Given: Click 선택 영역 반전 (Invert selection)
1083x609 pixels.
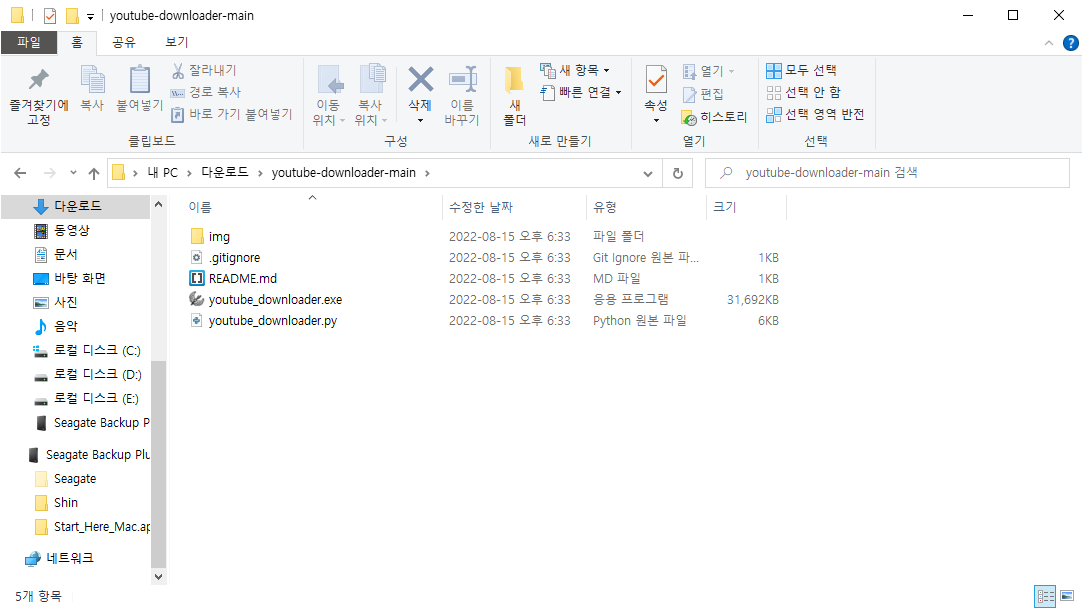Looking at the screenshot, I should click(x=815, y=115).
